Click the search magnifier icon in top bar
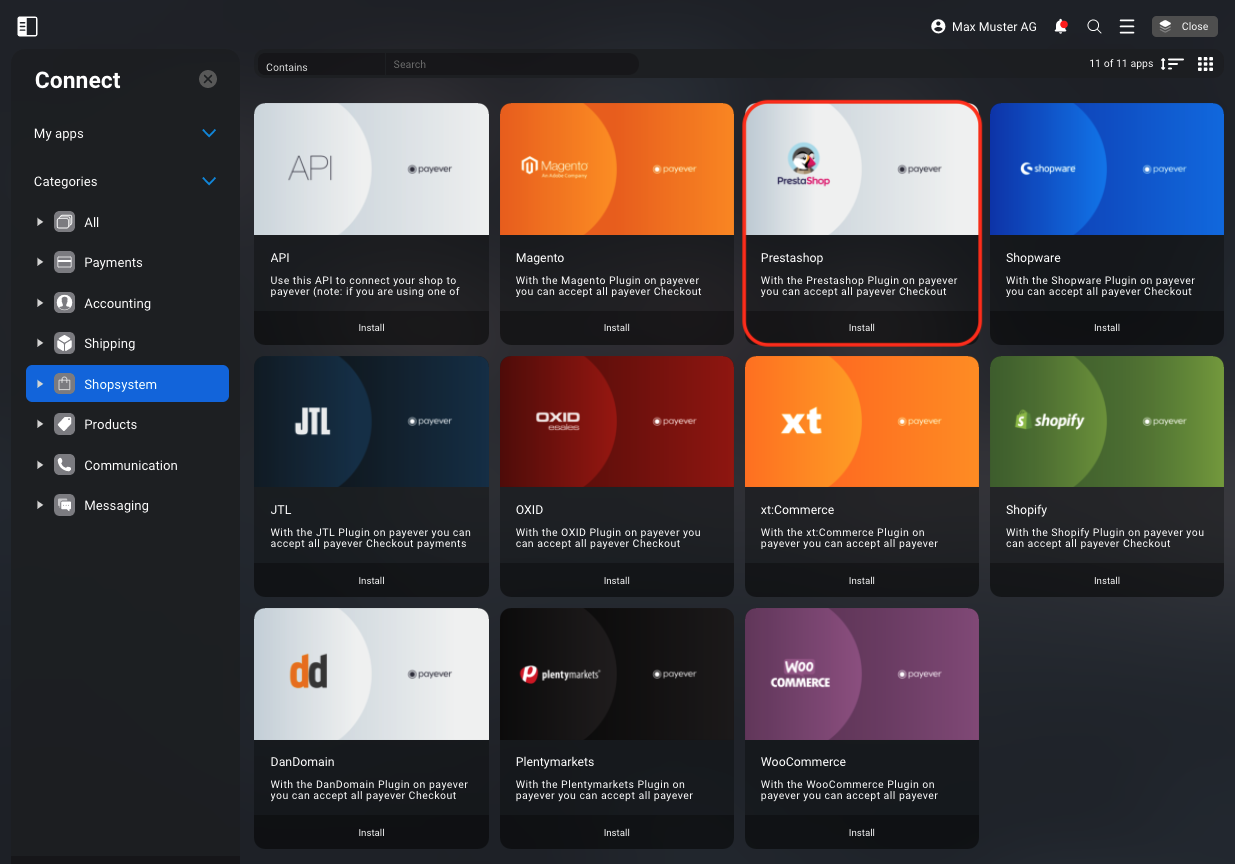 click(1094, 27)
